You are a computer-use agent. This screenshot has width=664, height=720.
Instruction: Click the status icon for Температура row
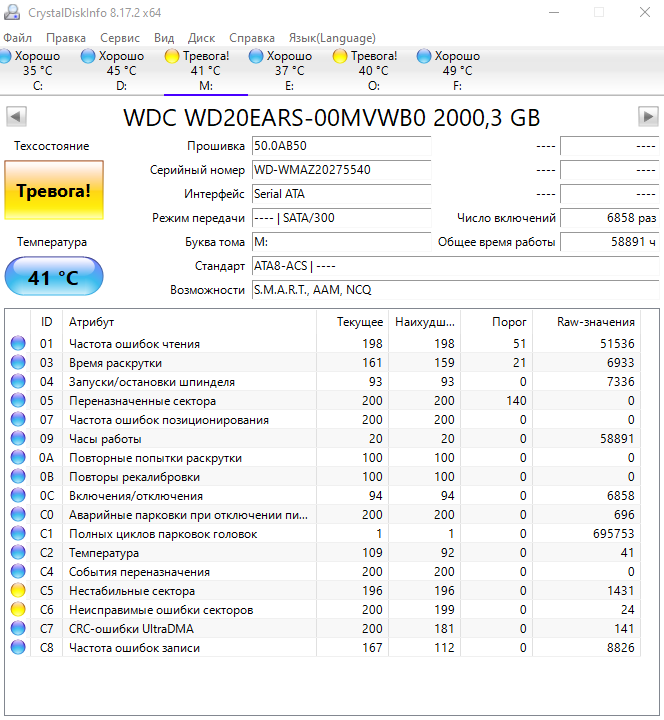click(x=18, y=552)
